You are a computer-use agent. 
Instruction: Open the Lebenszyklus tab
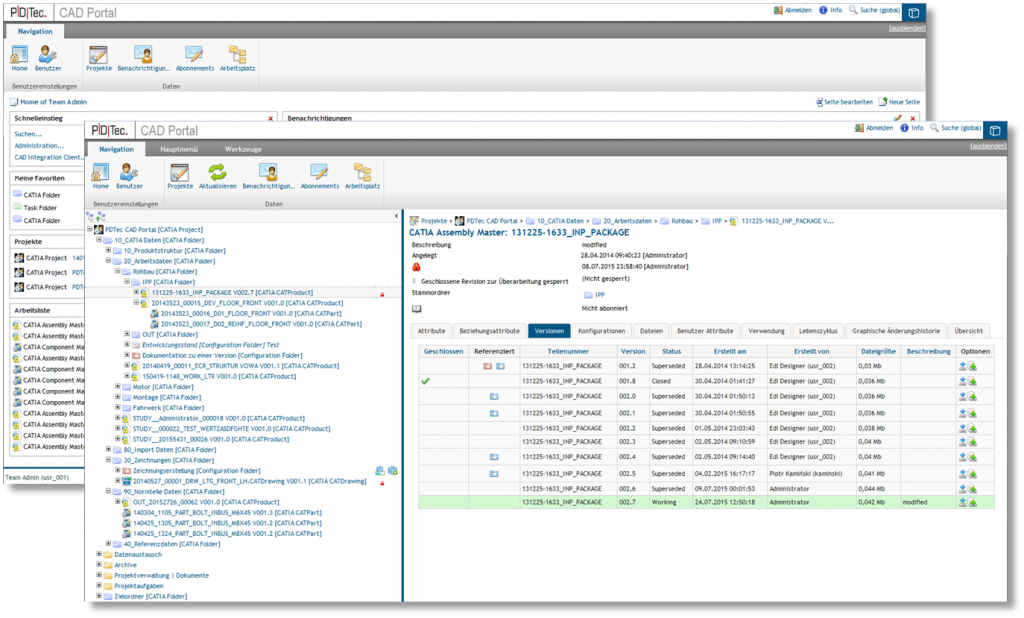coord(818,330)
